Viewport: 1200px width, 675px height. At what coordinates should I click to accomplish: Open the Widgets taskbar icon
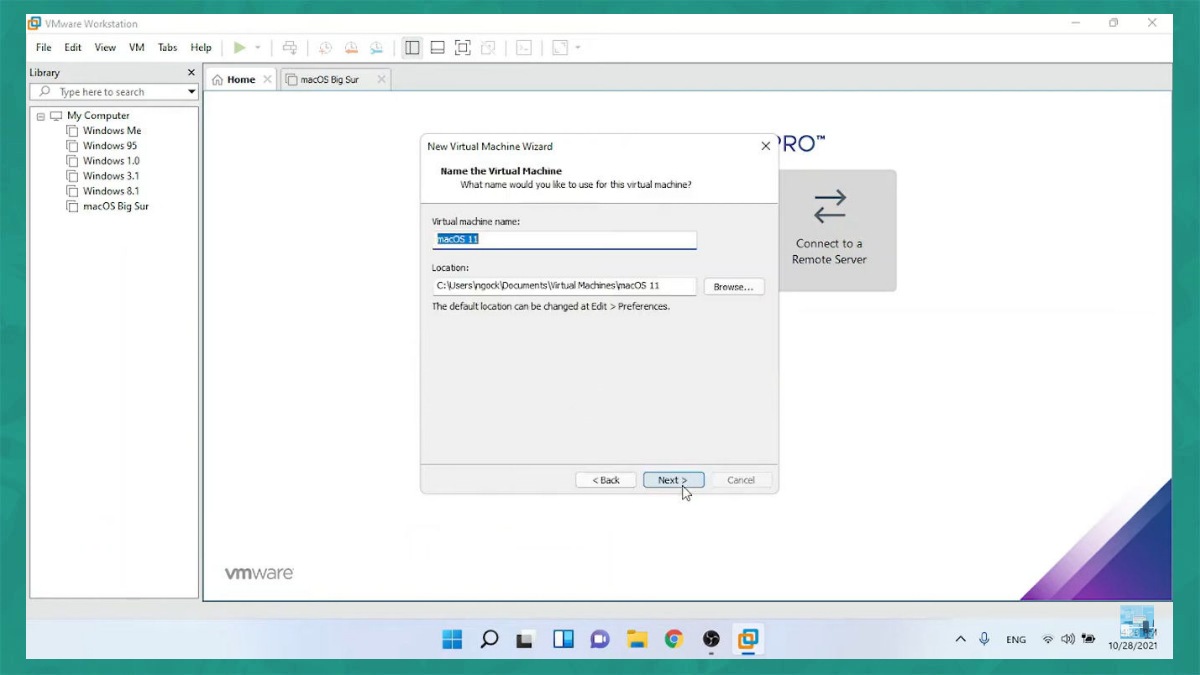pyautogui.click(x=563, y=639)
